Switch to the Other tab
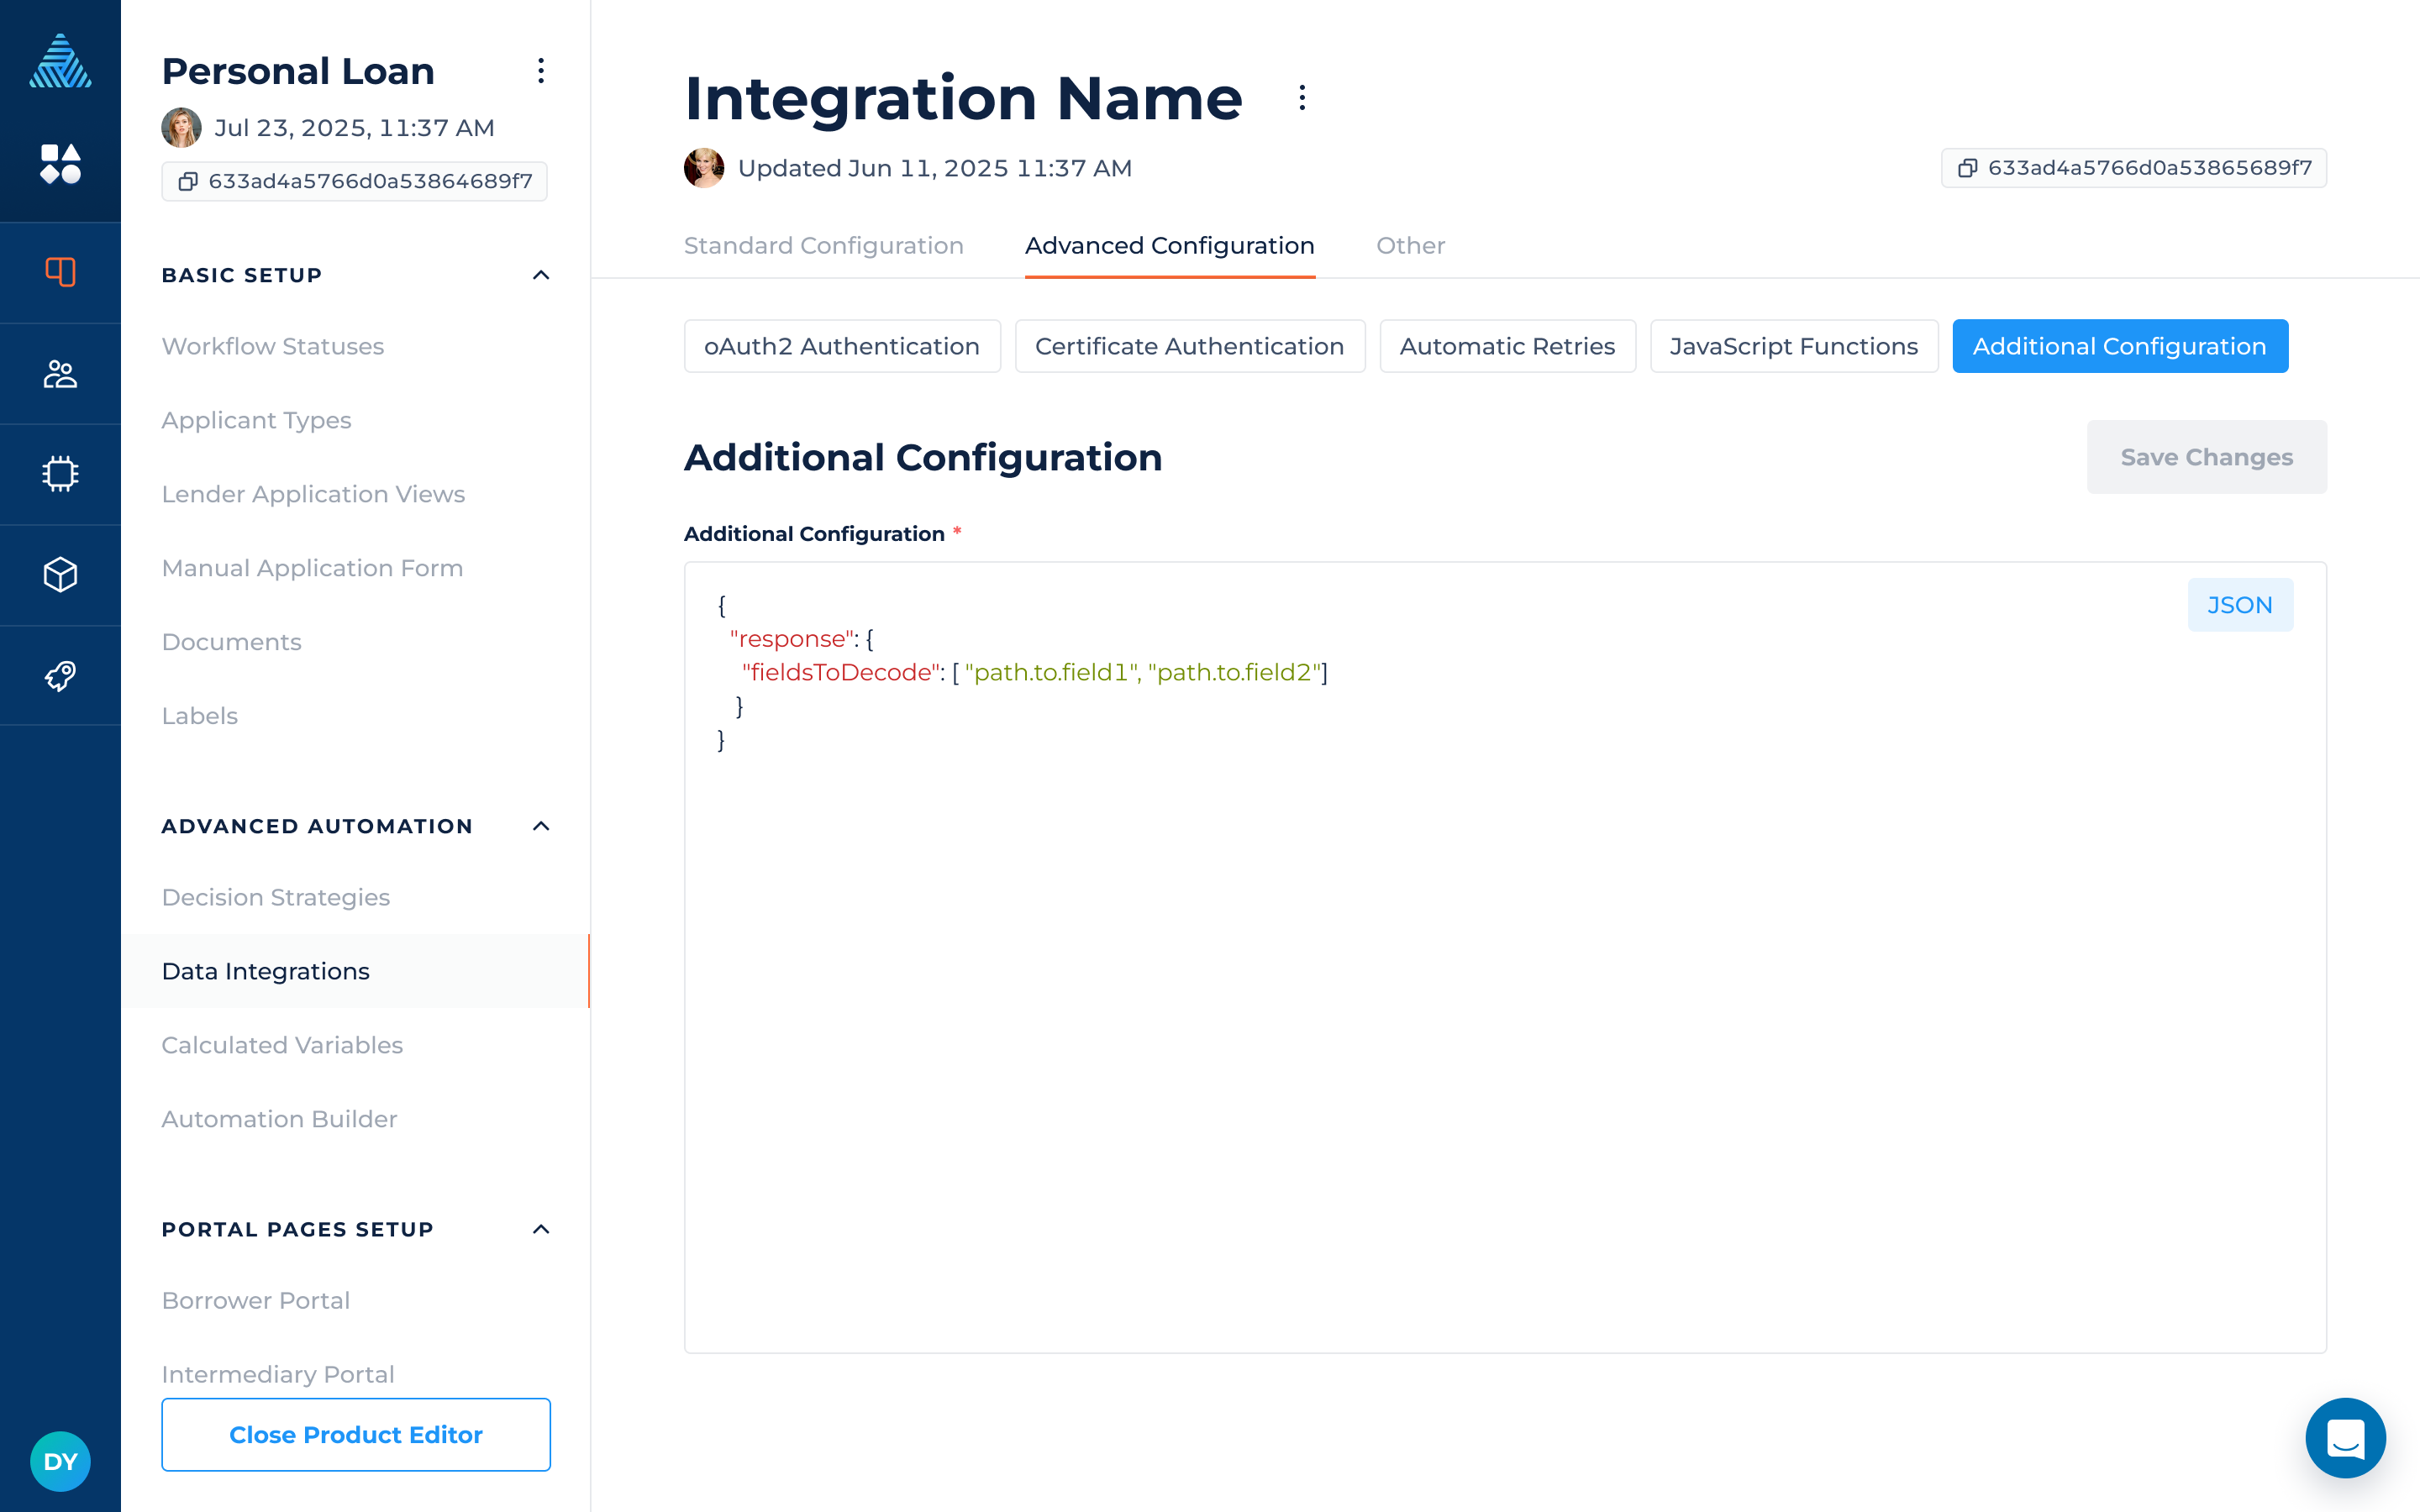The width and height of the screenshot is (2420, 1512). [1409, 246]
